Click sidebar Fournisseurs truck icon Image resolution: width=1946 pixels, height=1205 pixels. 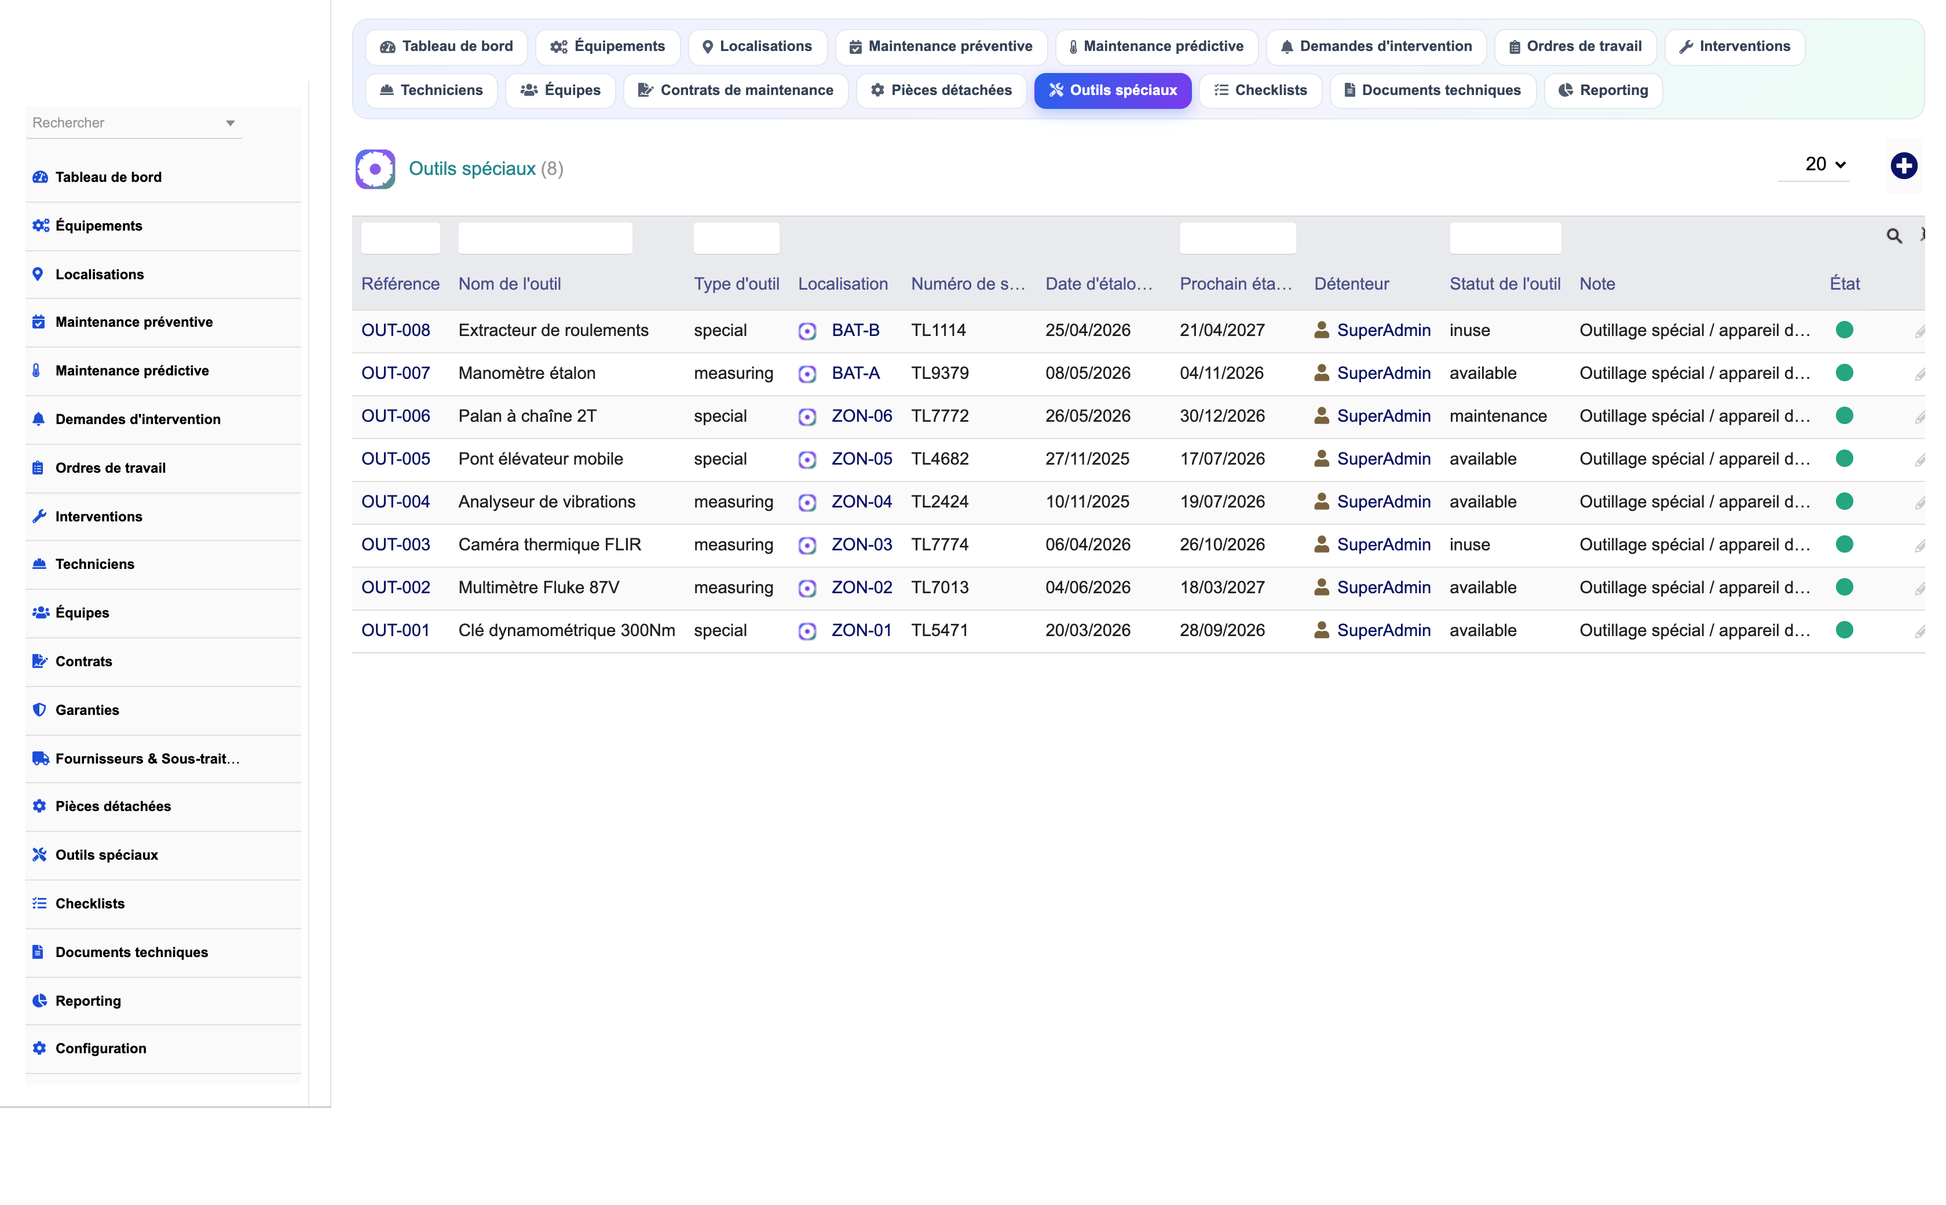[40, 759]
